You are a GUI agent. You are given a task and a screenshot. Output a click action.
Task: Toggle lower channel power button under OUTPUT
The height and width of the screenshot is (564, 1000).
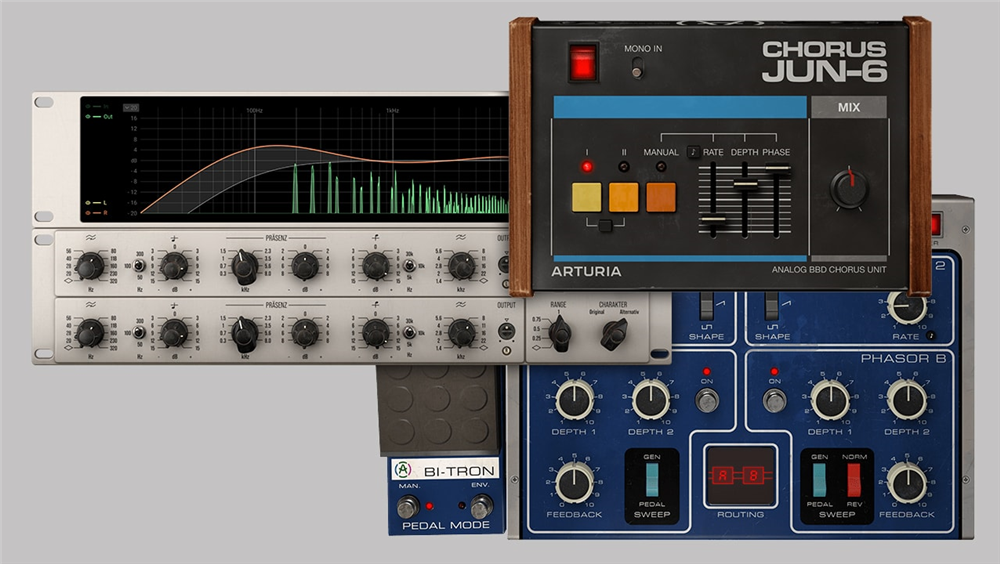click(506, 351)
